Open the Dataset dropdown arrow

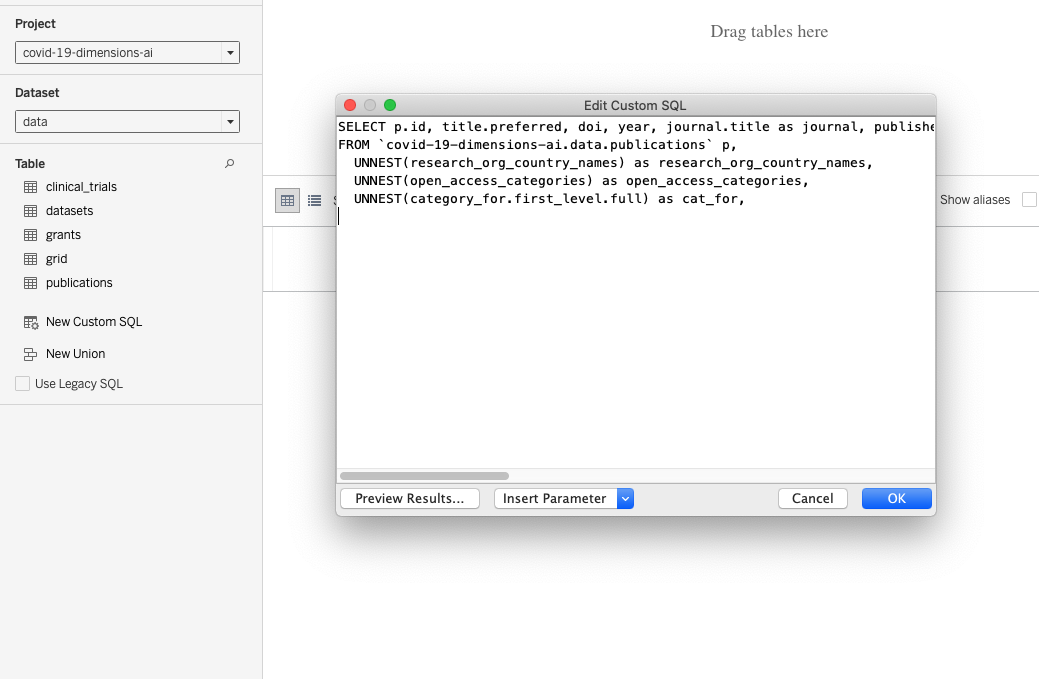point(230,122)
